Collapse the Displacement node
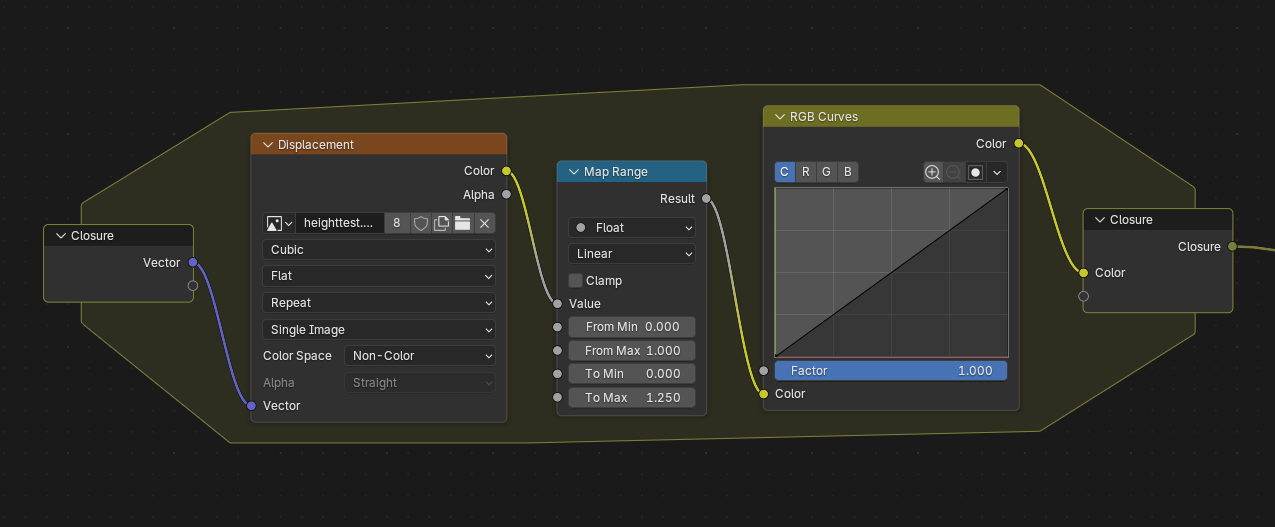 pos(268,145)
